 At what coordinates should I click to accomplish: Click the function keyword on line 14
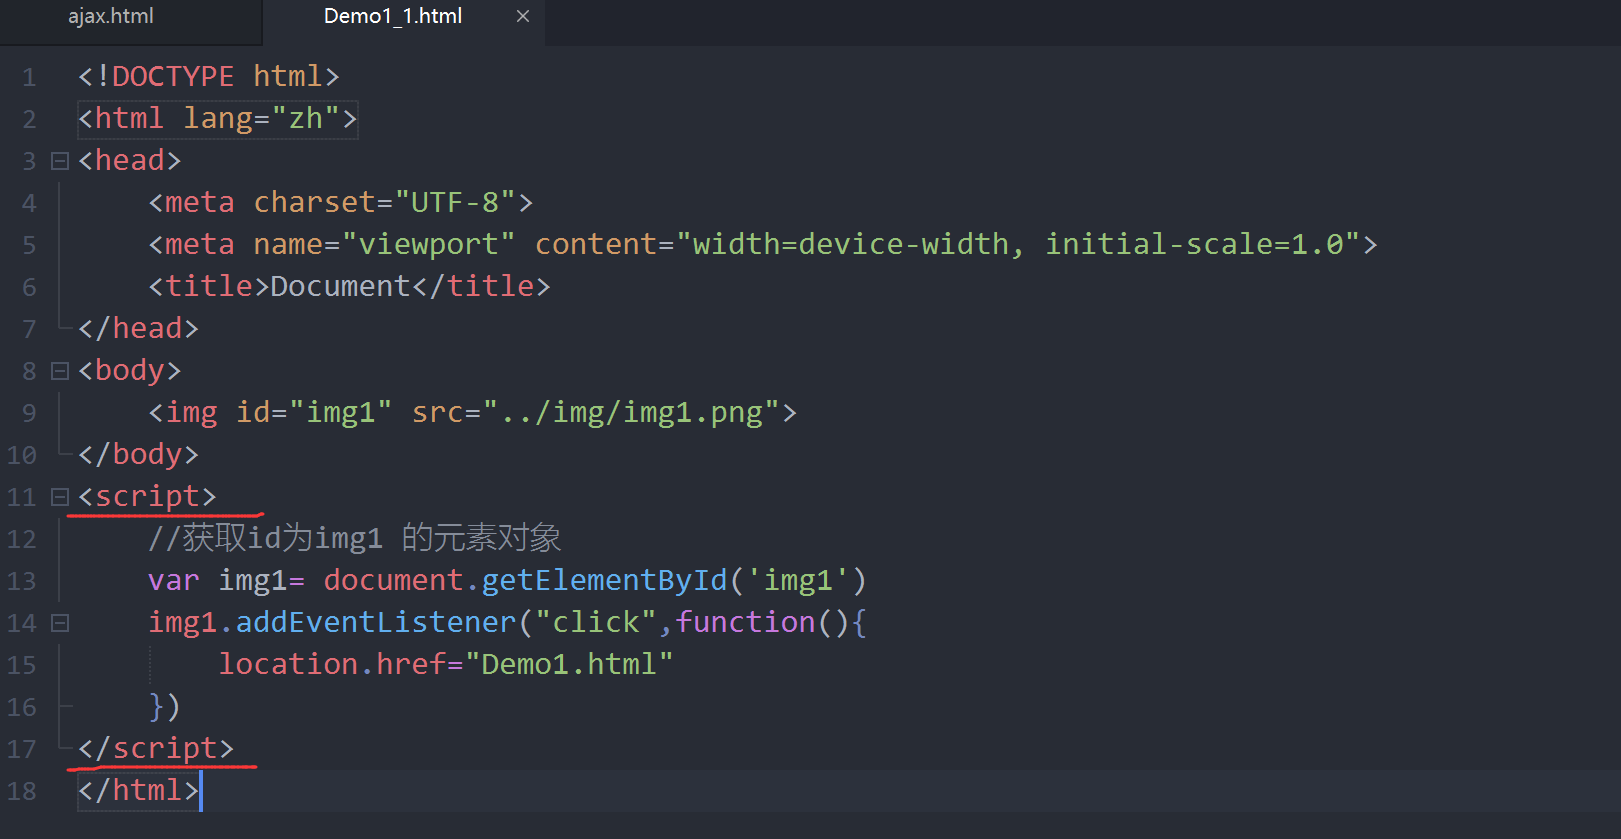746,622
